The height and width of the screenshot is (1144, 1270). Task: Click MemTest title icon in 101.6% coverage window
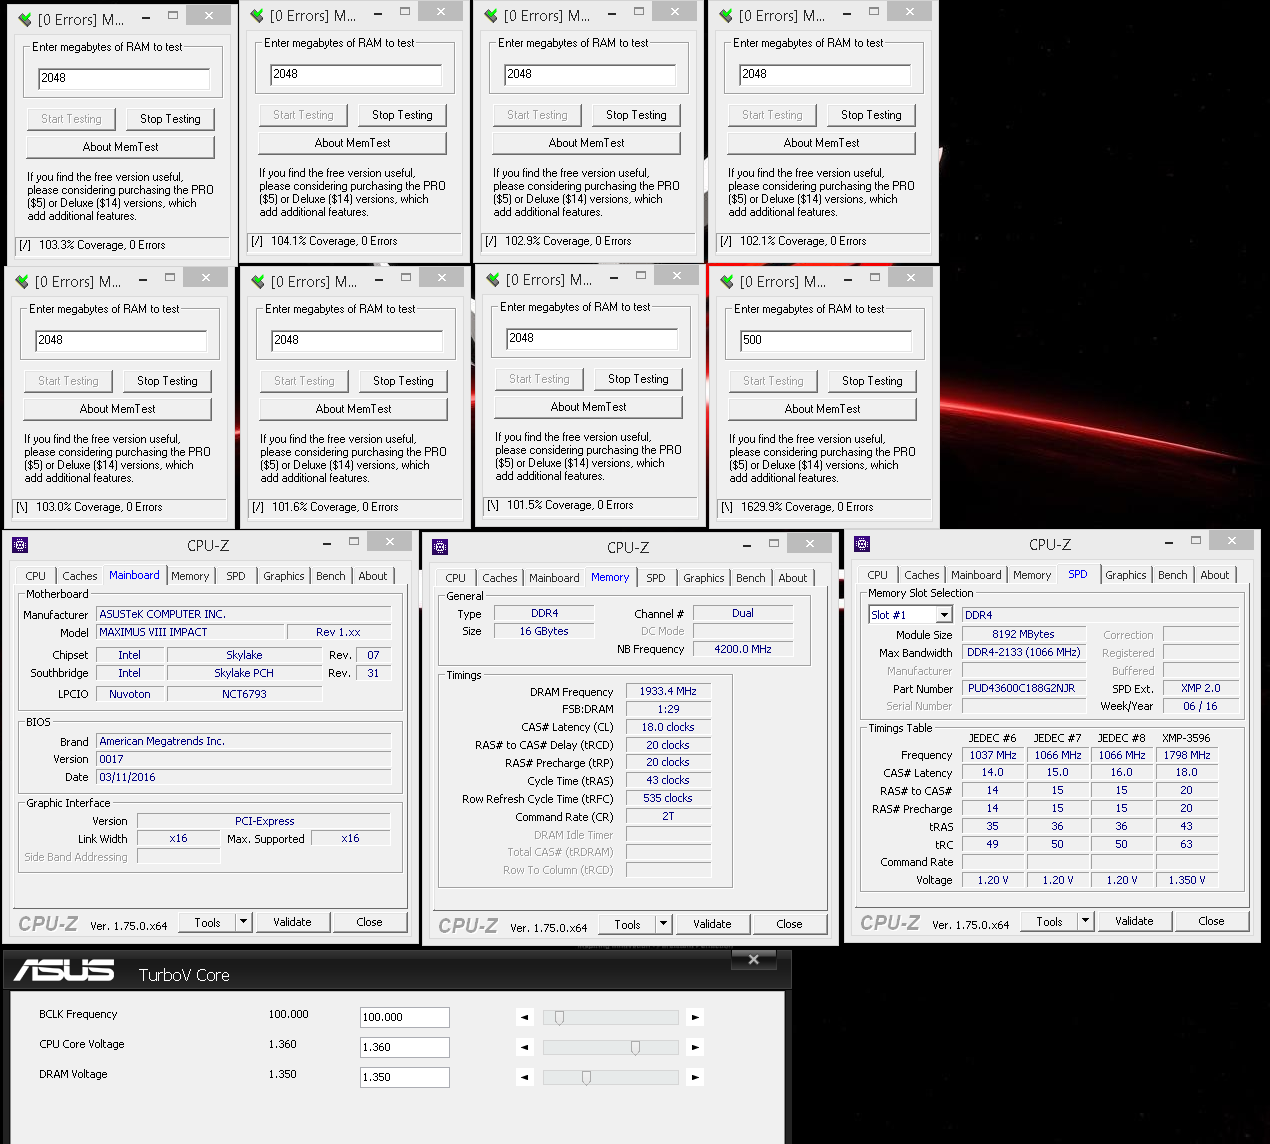[x=258, y=281]
